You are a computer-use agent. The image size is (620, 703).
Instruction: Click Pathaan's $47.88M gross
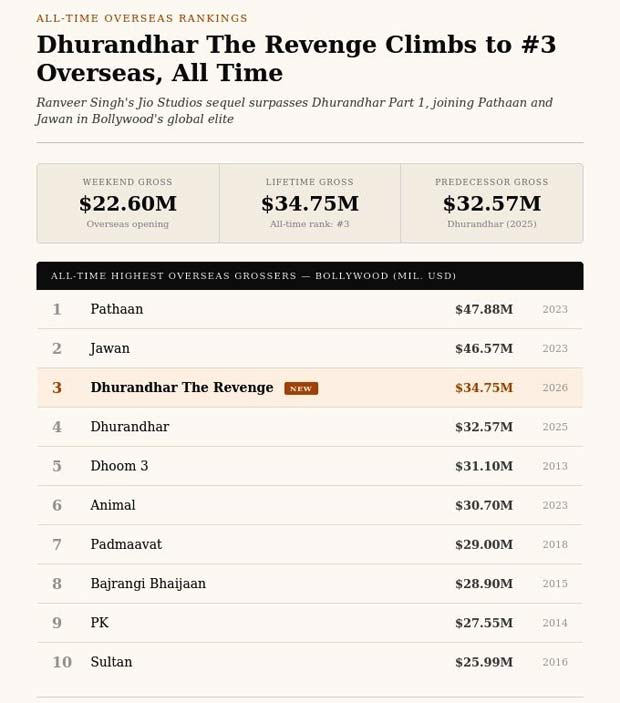tap(484, 309)
